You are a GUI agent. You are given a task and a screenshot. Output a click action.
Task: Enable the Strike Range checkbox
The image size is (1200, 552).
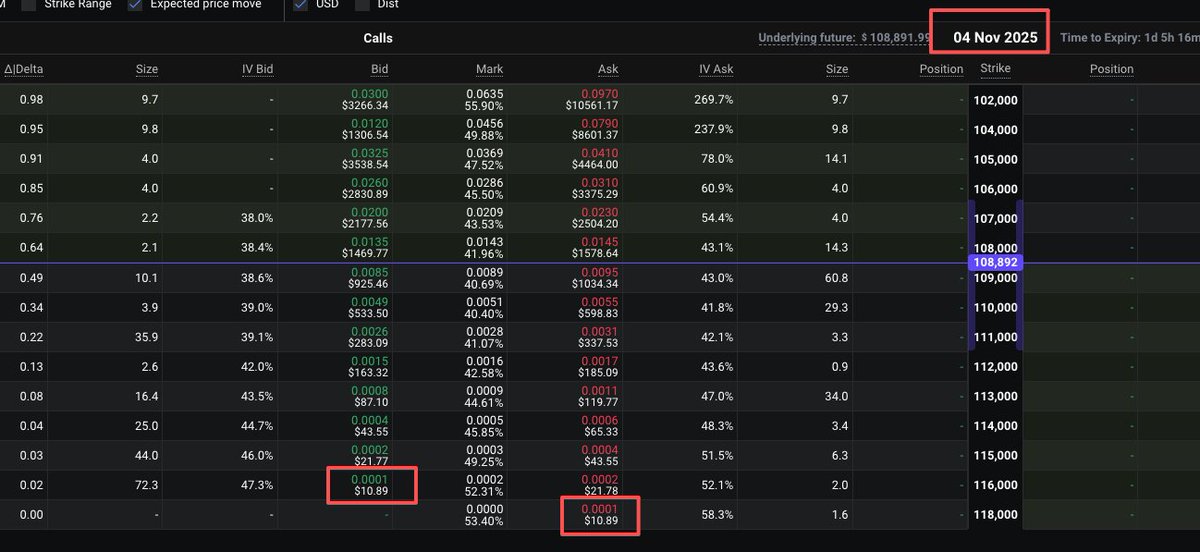coord(28,5)
